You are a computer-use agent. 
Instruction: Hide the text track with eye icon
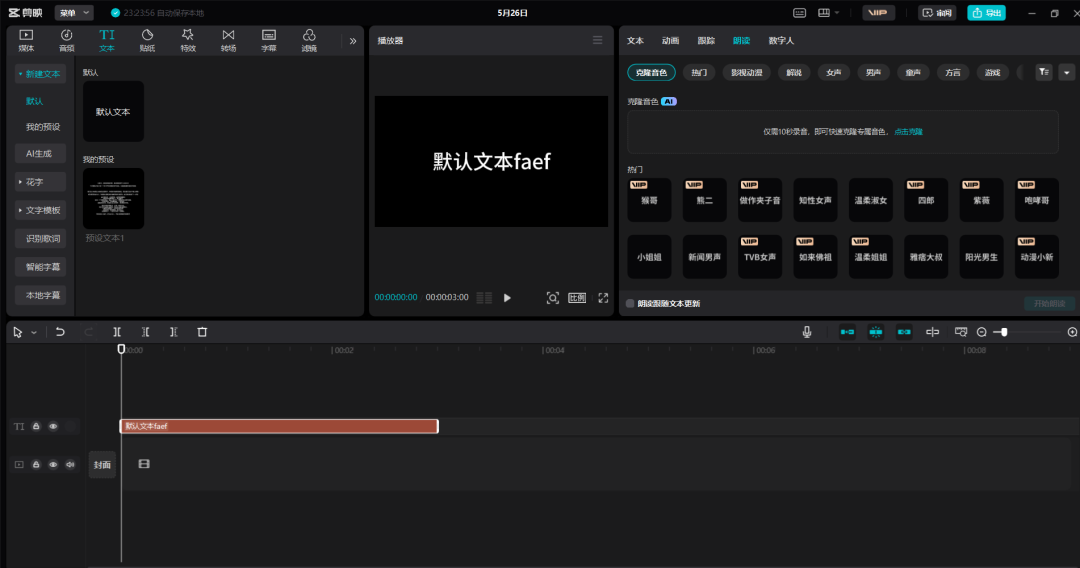click(x=53, y=426)
